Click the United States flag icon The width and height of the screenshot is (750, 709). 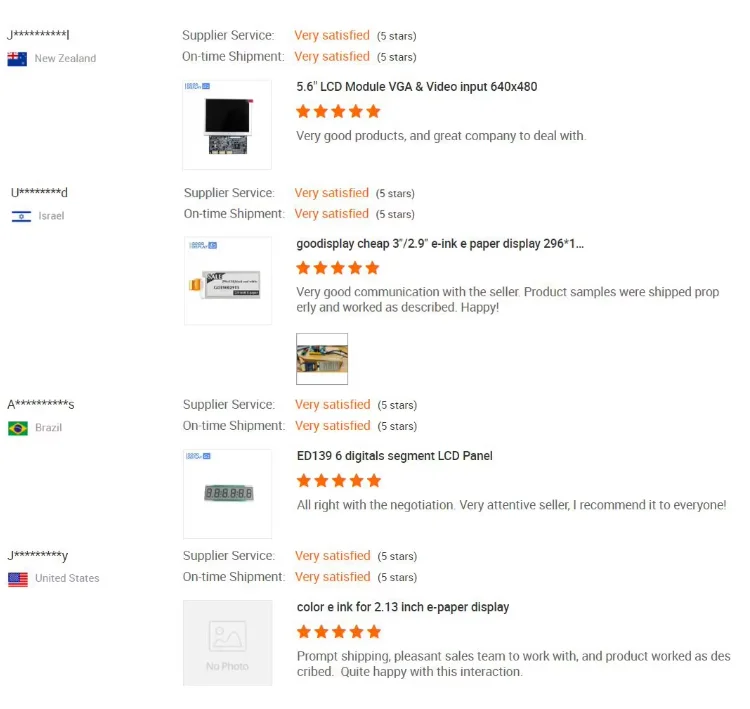point(18,579)
